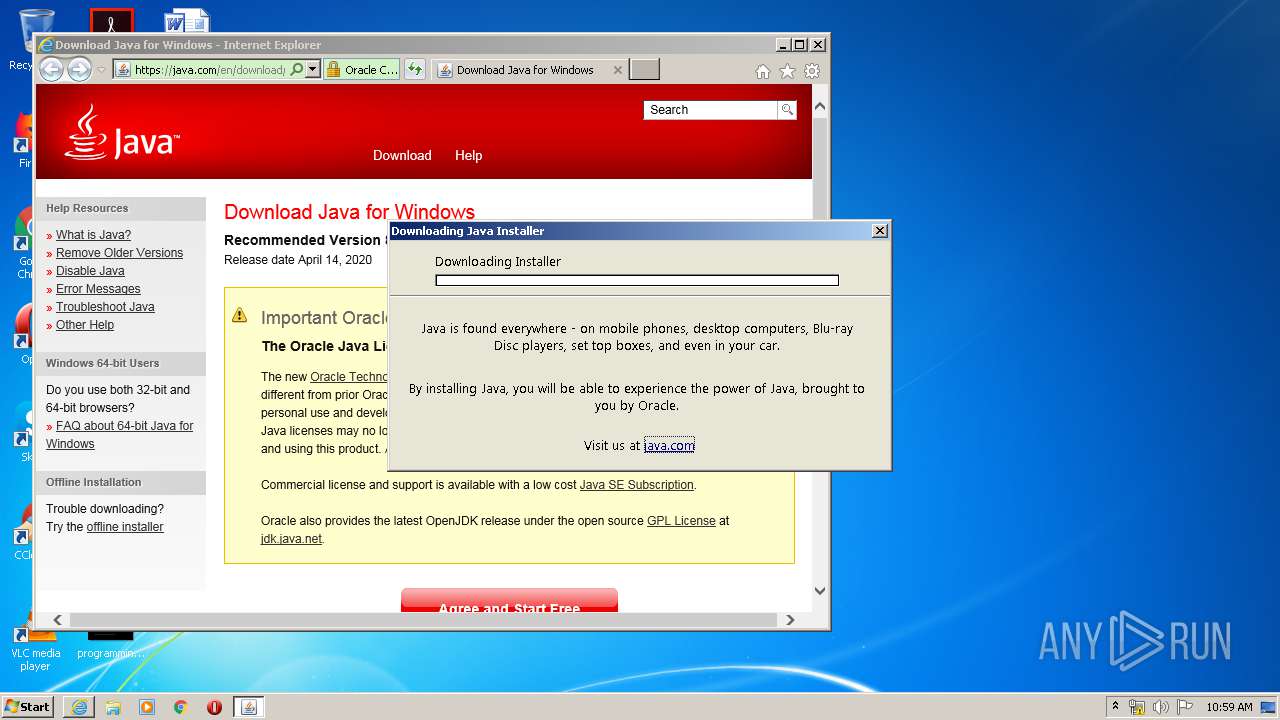Screen dimensions: 1280x720
Task: Click the yellow warning icon in license notice
Action: [239, 315]
